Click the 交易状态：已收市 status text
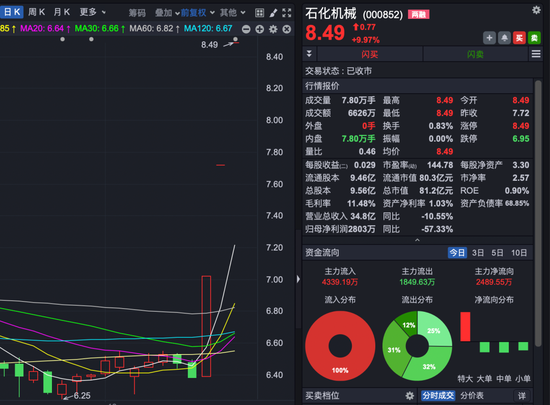Screen dimensions: 550x405 [338, 71]
